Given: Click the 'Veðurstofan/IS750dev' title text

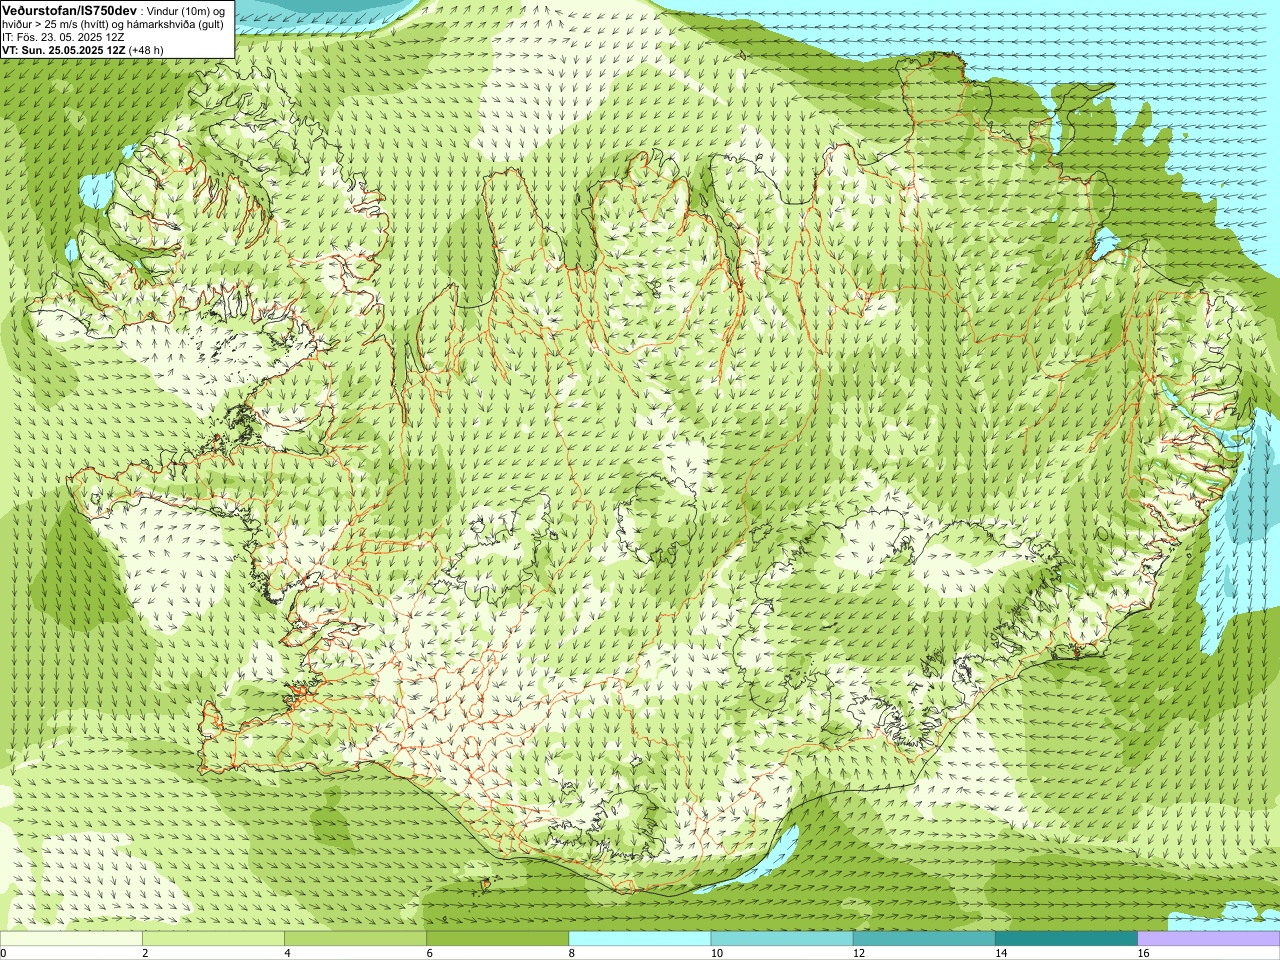Looking at the screenshot, I should tap(70, 9).
